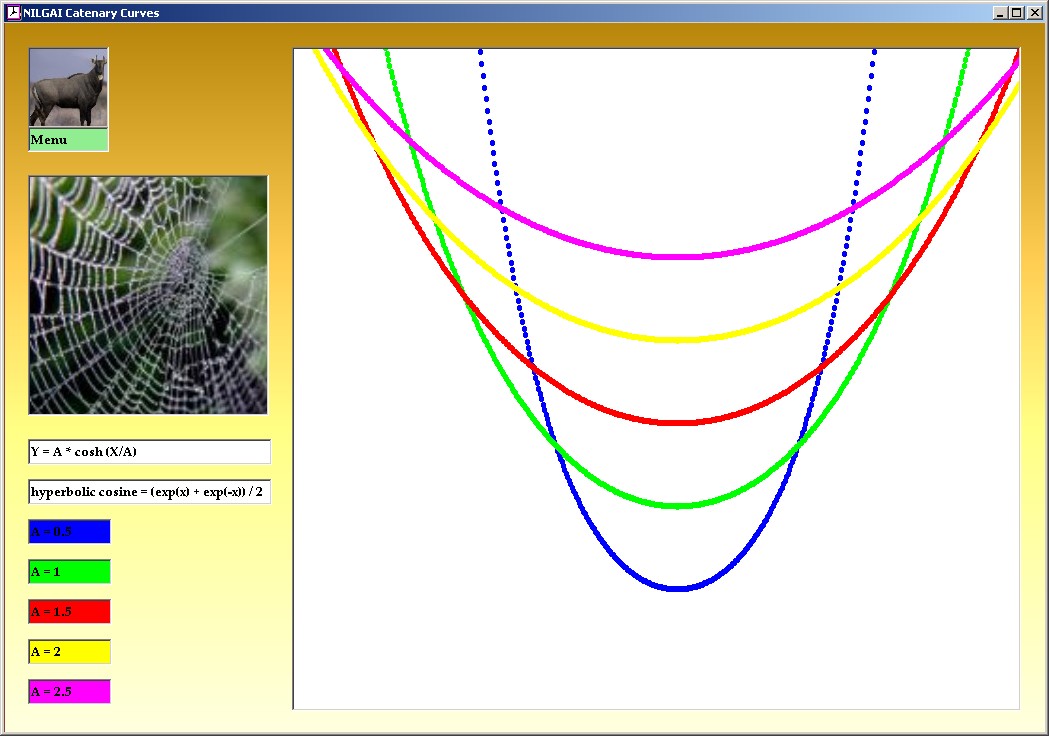Screen dimensions: 1049x736
Task: Click the spider web photo
Action: [x=148, y=295]
